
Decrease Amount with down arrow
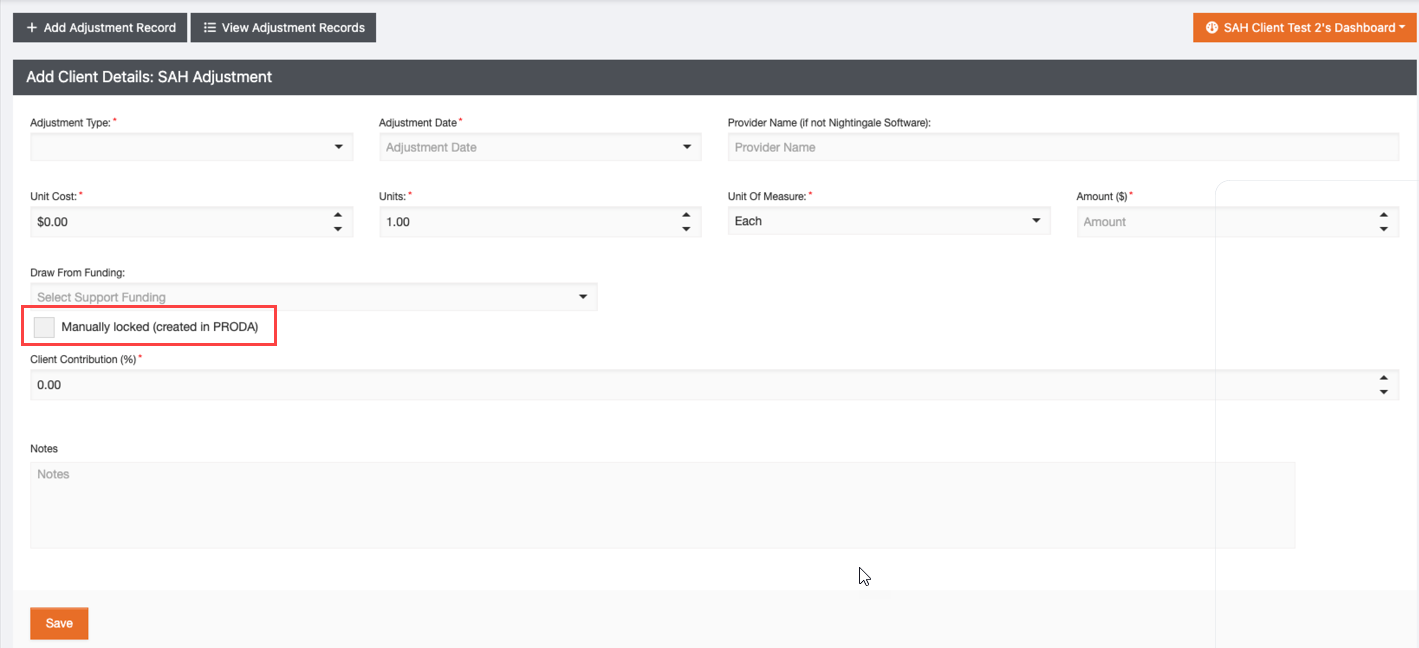1383,229
